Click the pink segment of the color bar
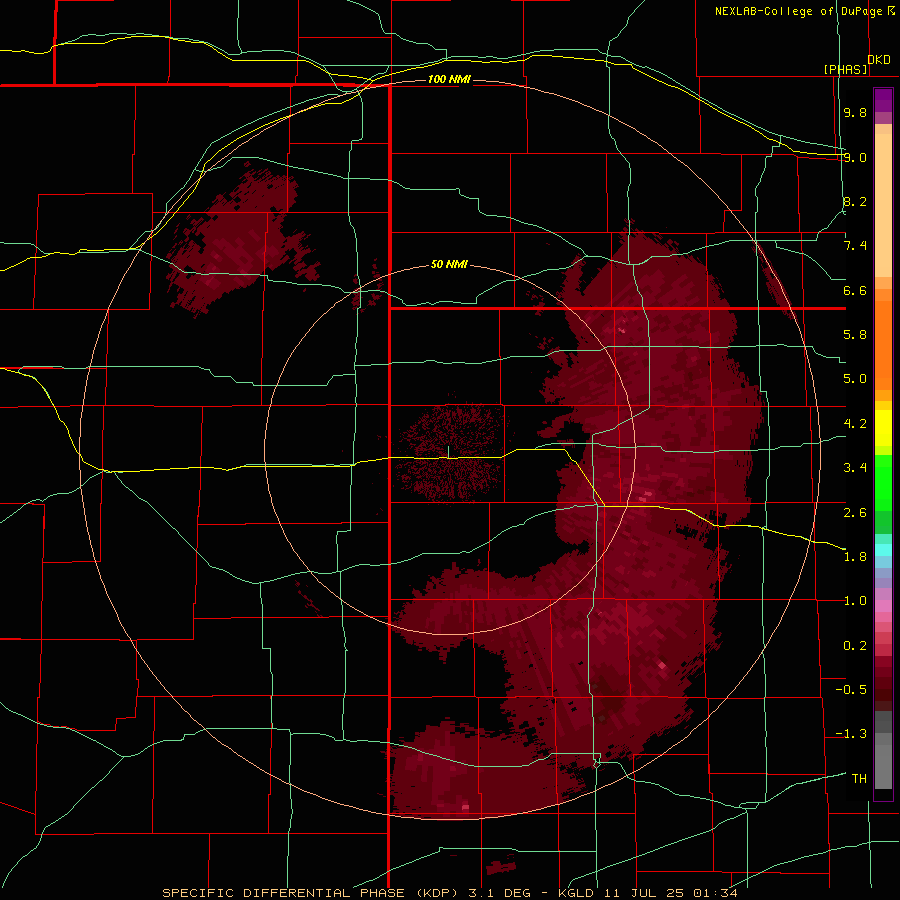The image size is (900, 900). click(883, 606)
